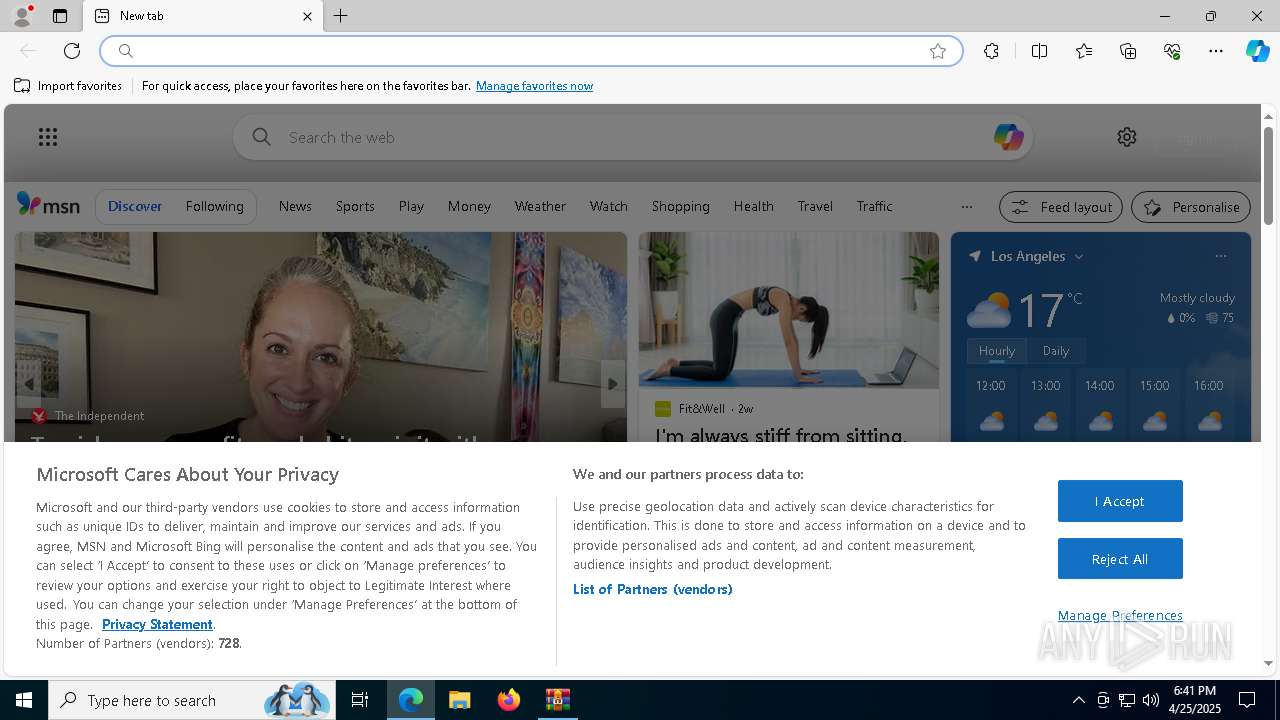The height and width of the screenshot is (720, 1280).
Task: Open Task View on taskbar
Action: pos(360,700)
